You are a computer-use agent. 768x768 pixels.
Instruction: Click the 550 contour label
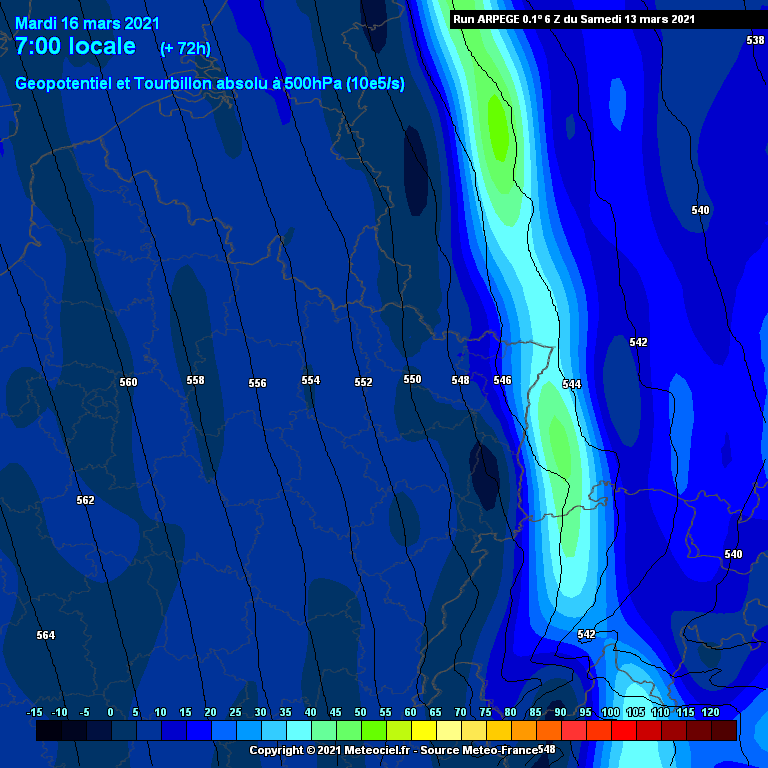pos(412,380)
